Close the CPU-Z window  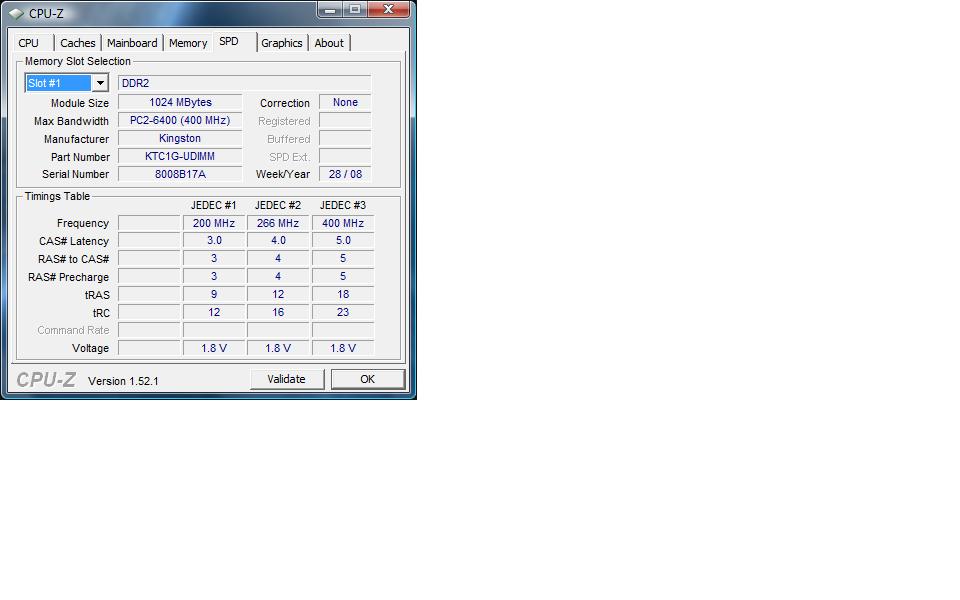(x=388, y=9)
